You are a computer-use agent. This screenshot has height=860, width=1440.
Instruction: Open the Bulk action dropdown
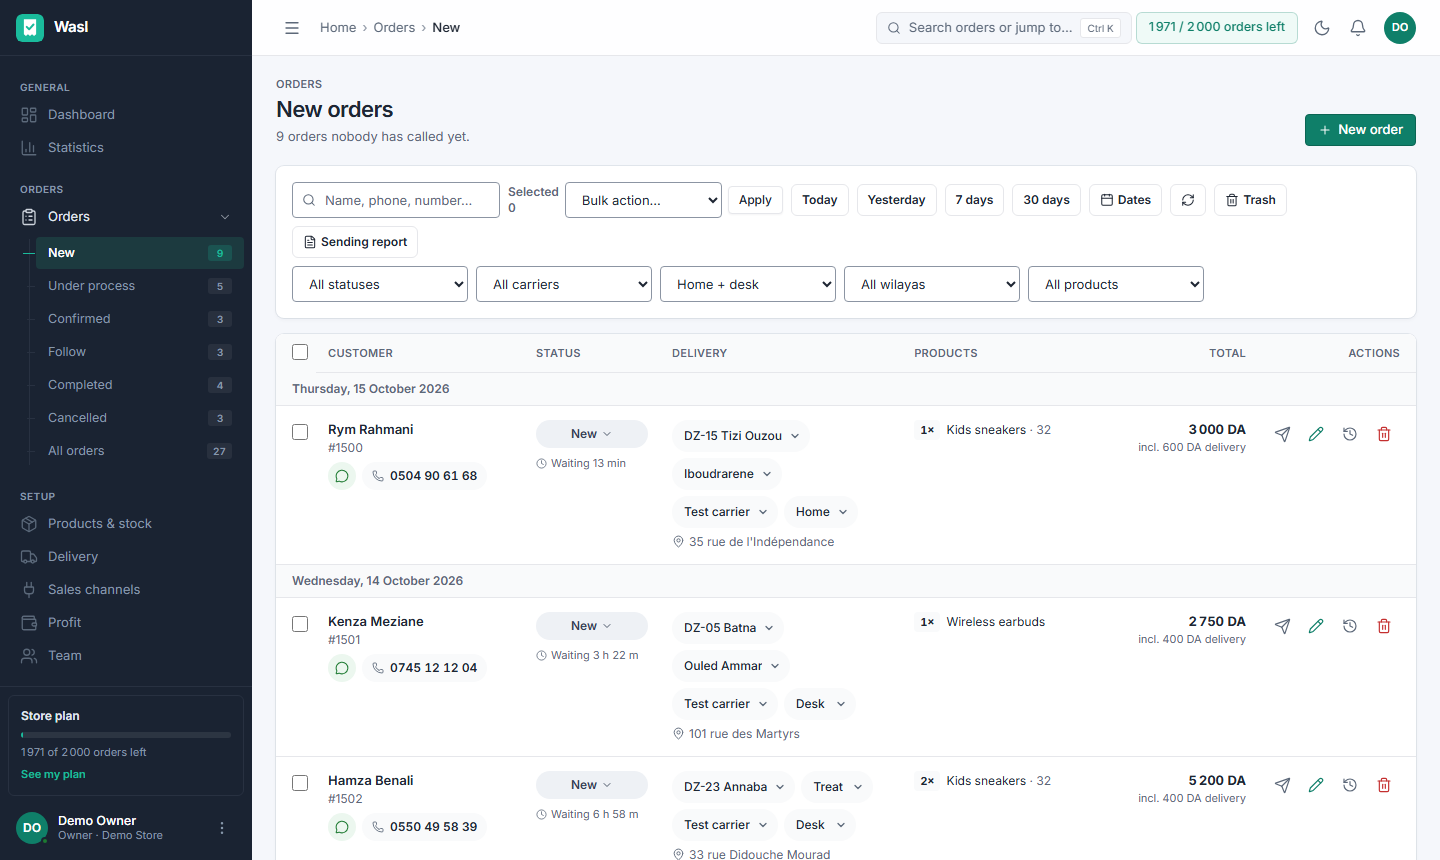point(643,200)
